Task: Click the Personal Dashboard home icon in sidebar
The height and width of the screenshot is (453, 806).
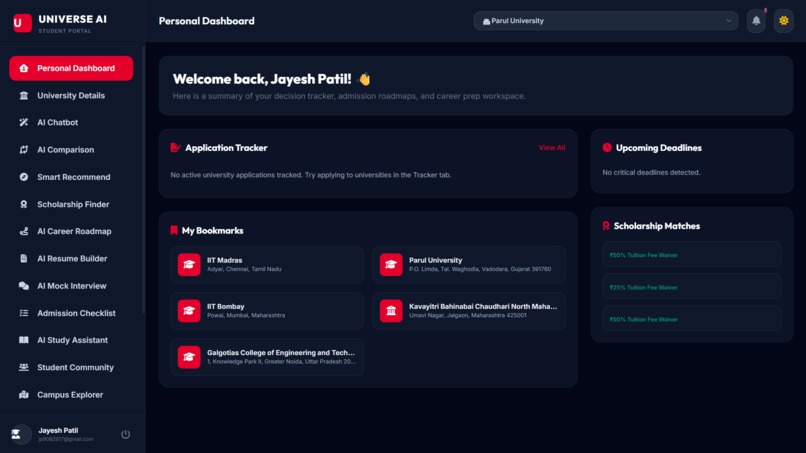Action: [24, 68]
